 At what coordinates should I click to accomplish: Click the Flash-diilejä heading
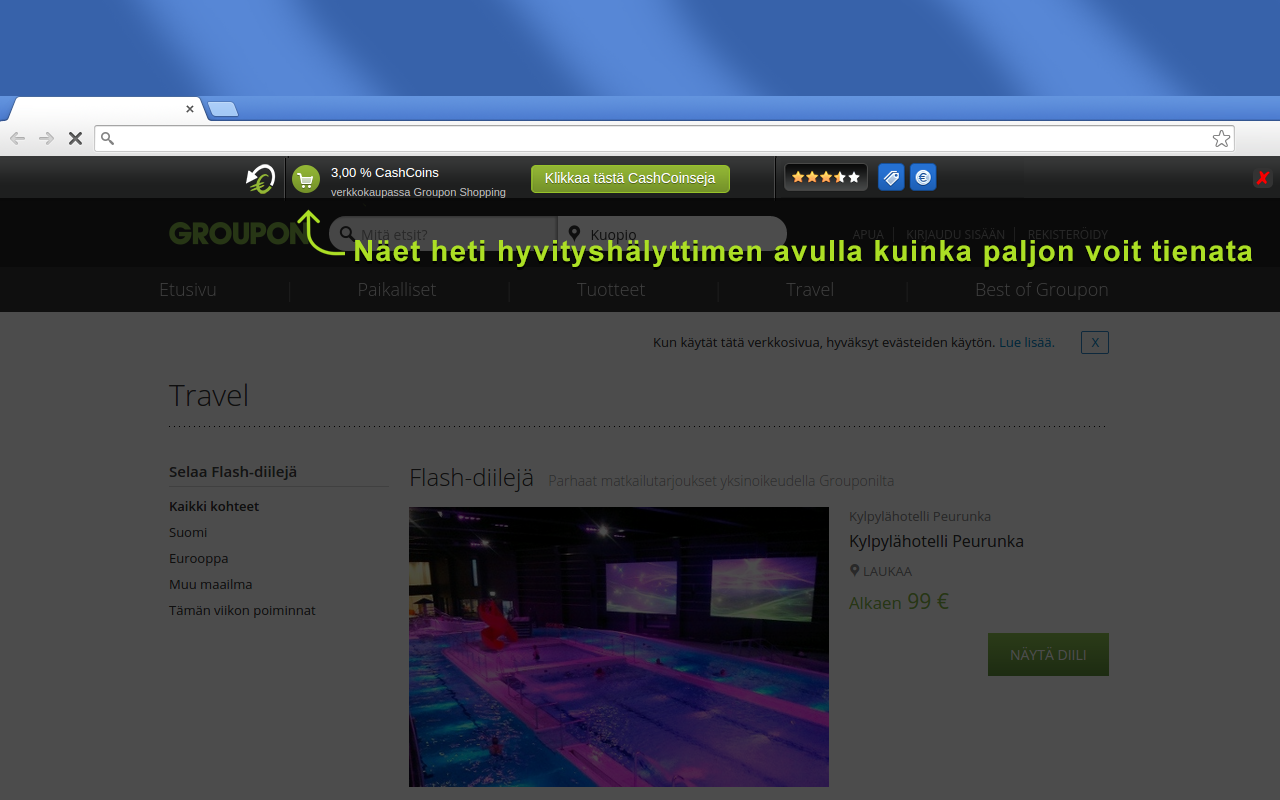(x=472, y=478)
